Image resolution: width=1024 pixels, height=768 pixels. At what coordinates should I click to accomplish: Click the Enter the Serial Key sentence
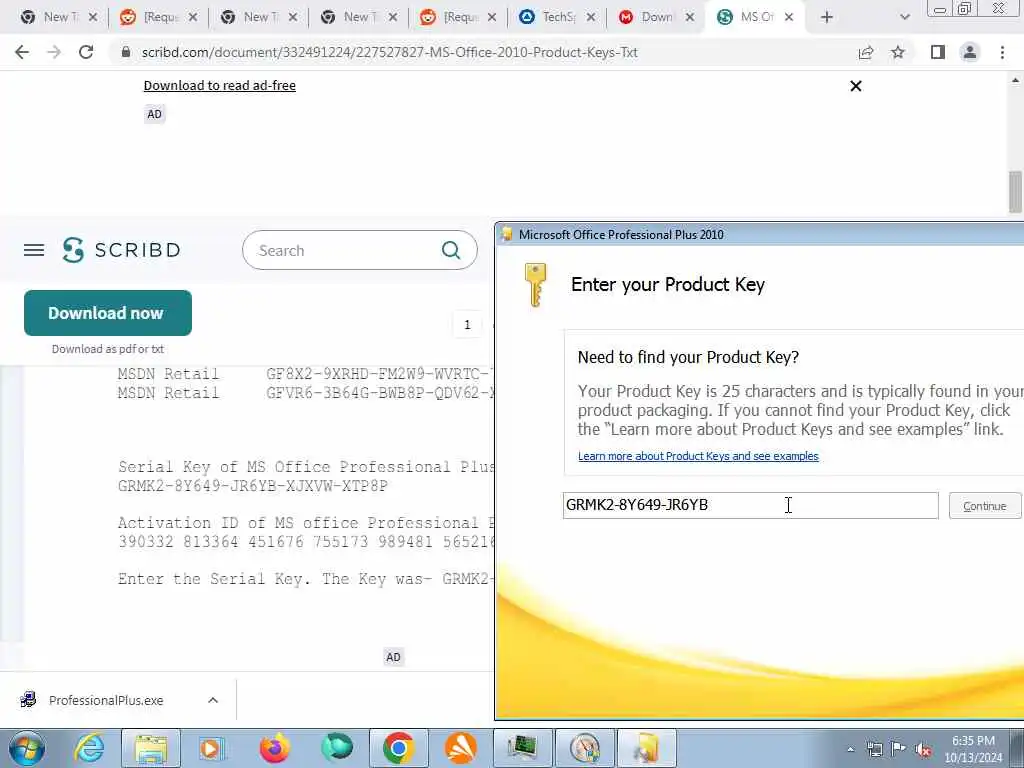306,579
